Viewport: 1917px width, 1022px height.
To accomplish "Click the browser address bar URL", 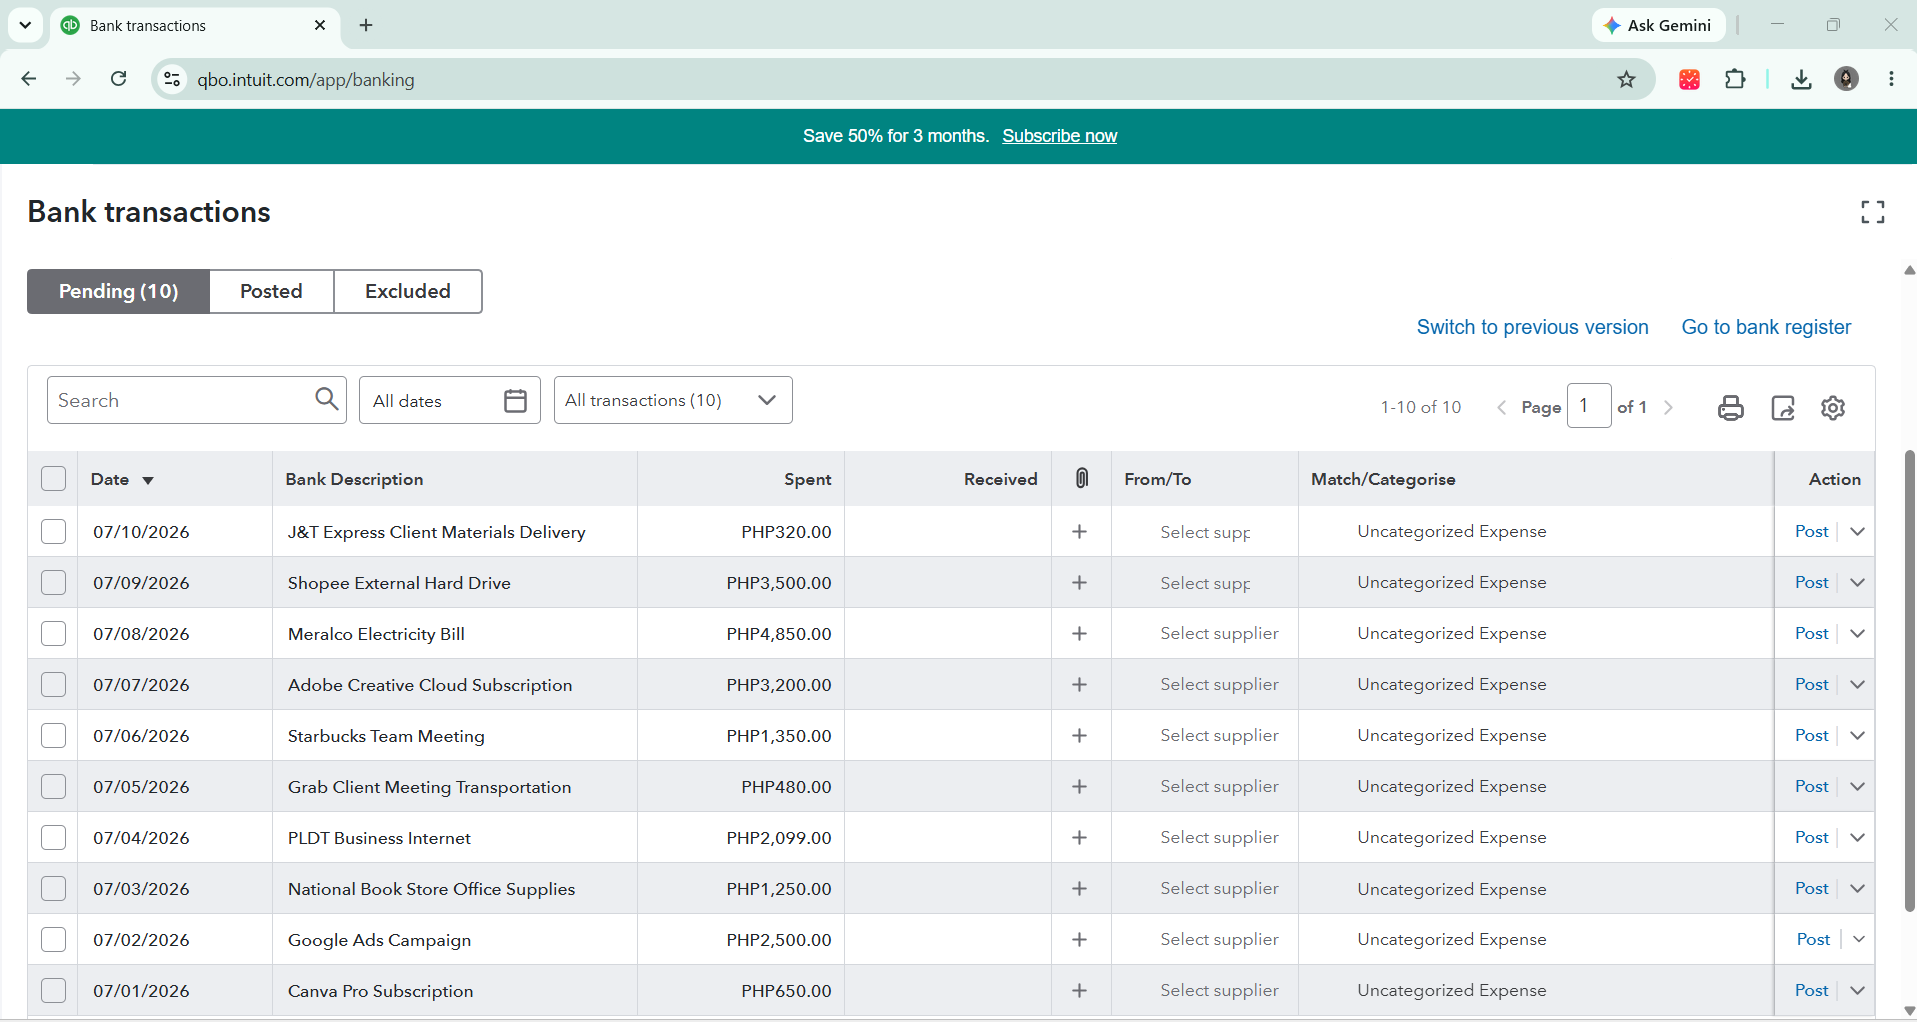I will pyautogui.click(x=306, y=80).
